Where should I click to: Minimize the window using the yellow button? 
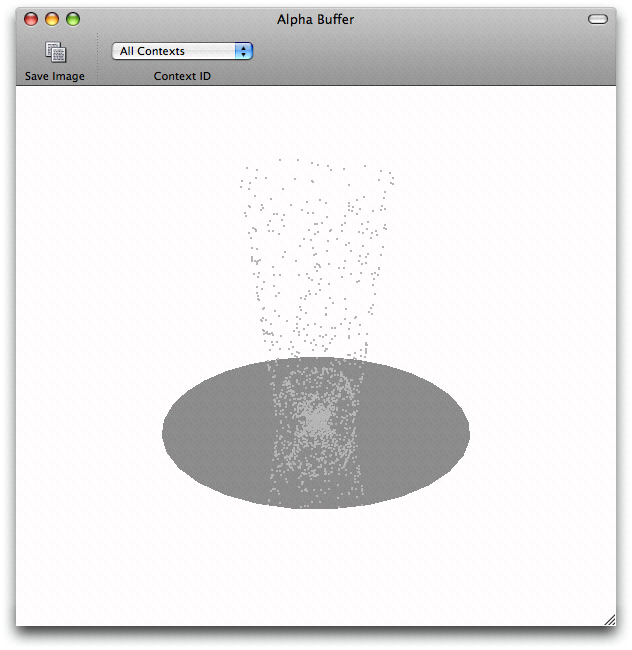pos(52,19)
